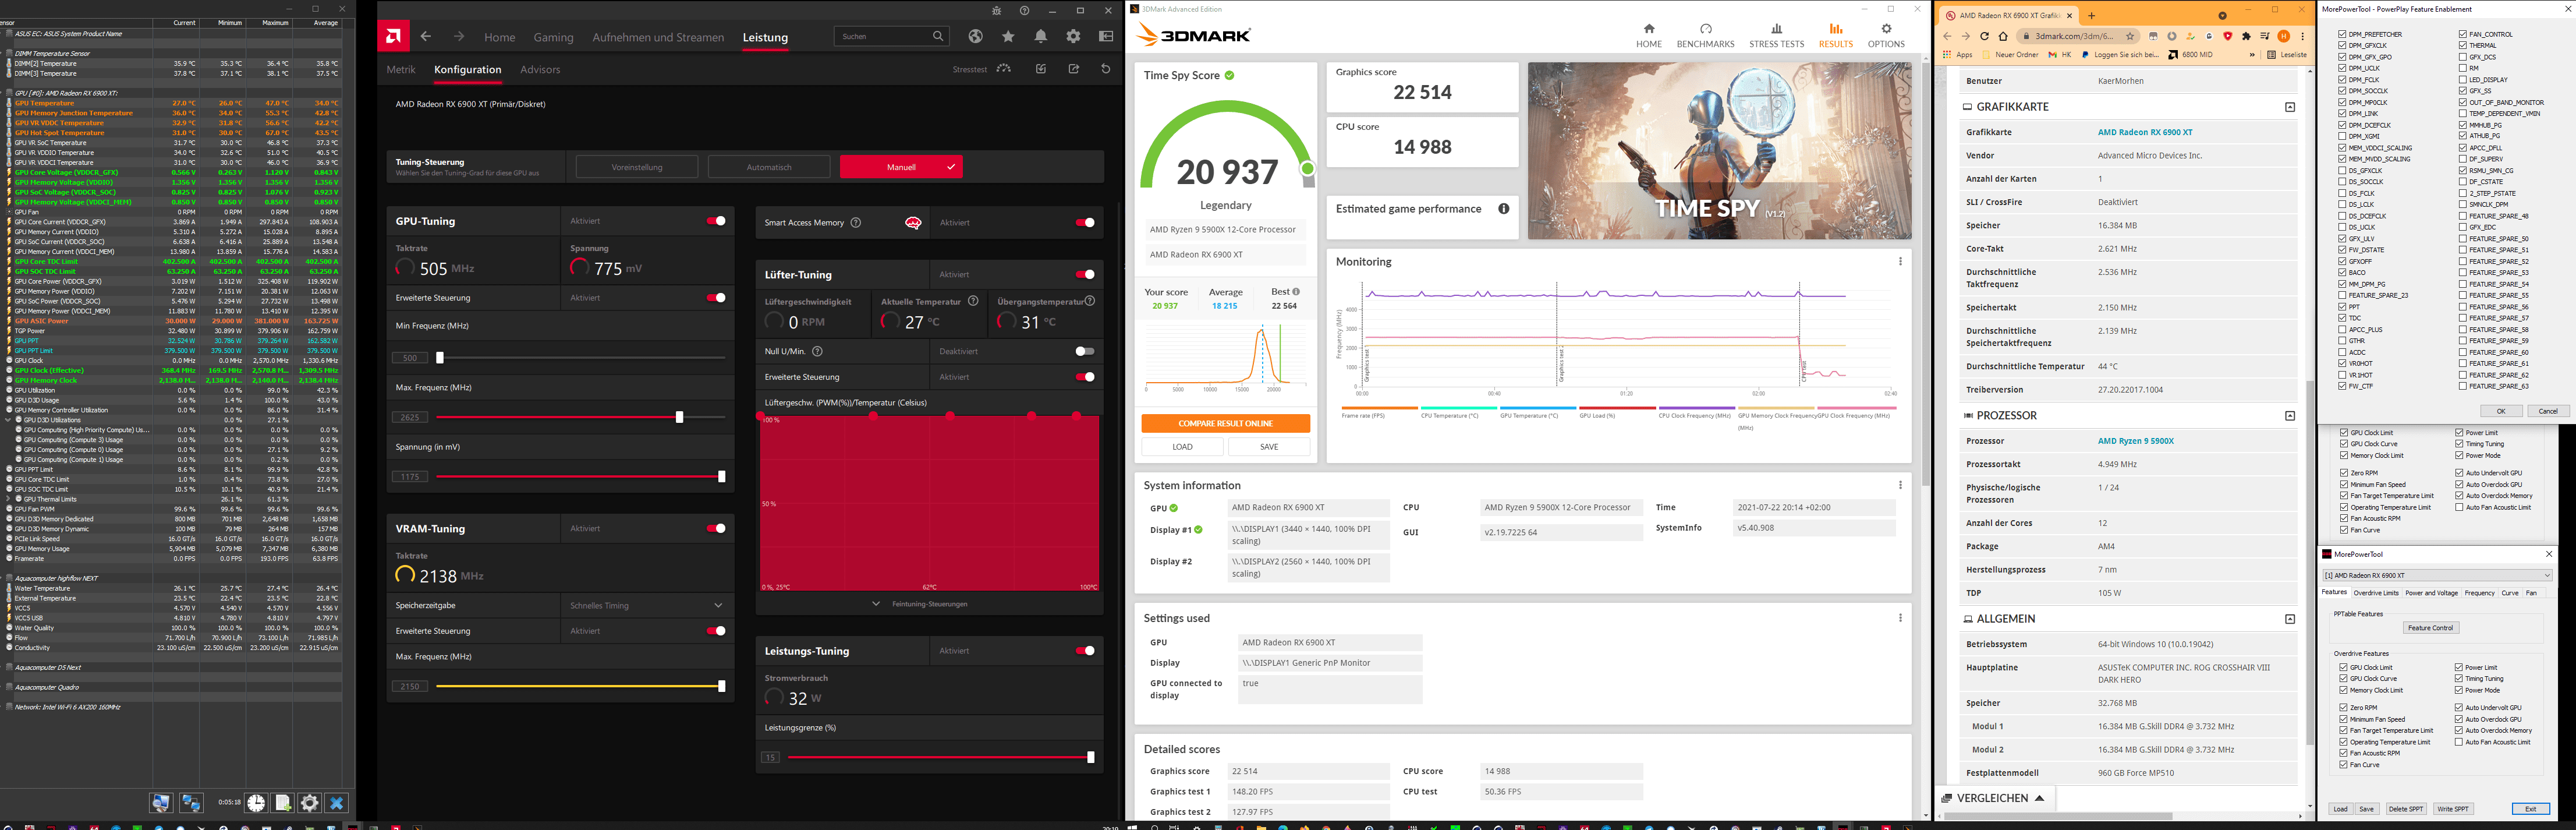Open the Monitoring three-dot menu in 3DMark

pyautogui.click(x=1900, y=262)
